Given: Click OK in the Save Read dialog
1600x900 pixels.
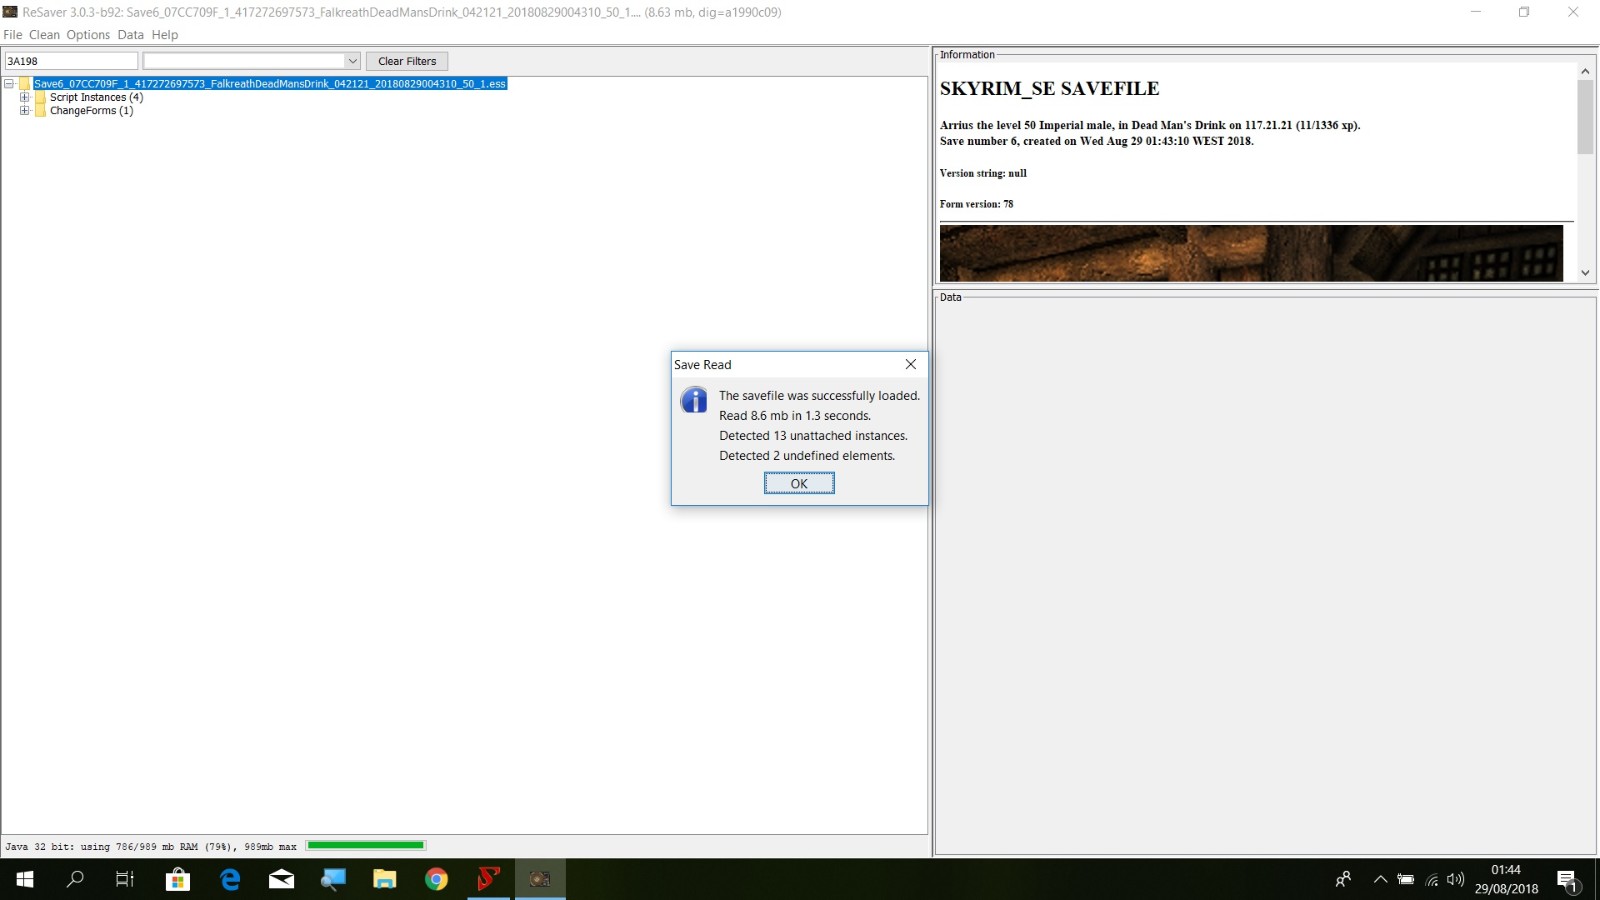Looking at the screenshot, I should click(x=799, y=483).
